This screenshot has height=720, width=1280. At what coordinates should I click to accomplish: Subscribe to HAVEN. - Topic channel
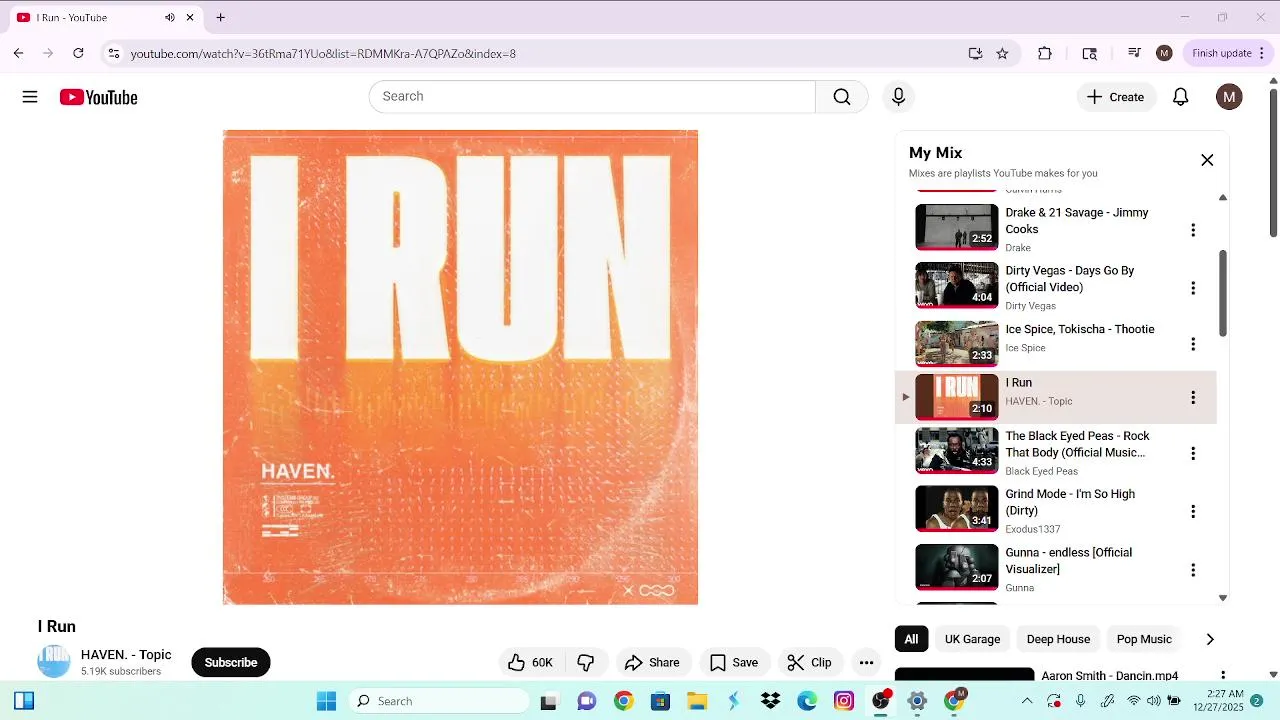click(x=231, y=662)
